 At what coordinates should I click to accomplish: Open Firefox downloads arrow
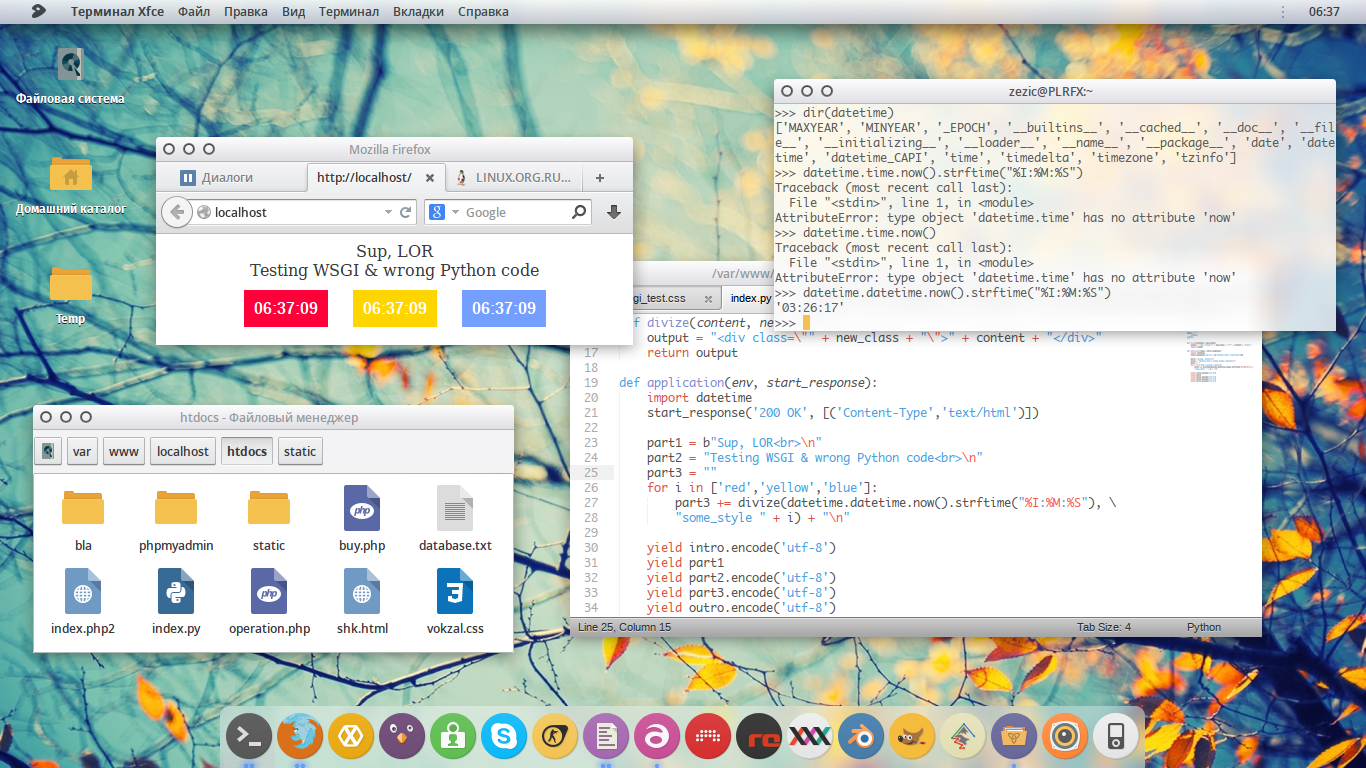coord(614,212)
